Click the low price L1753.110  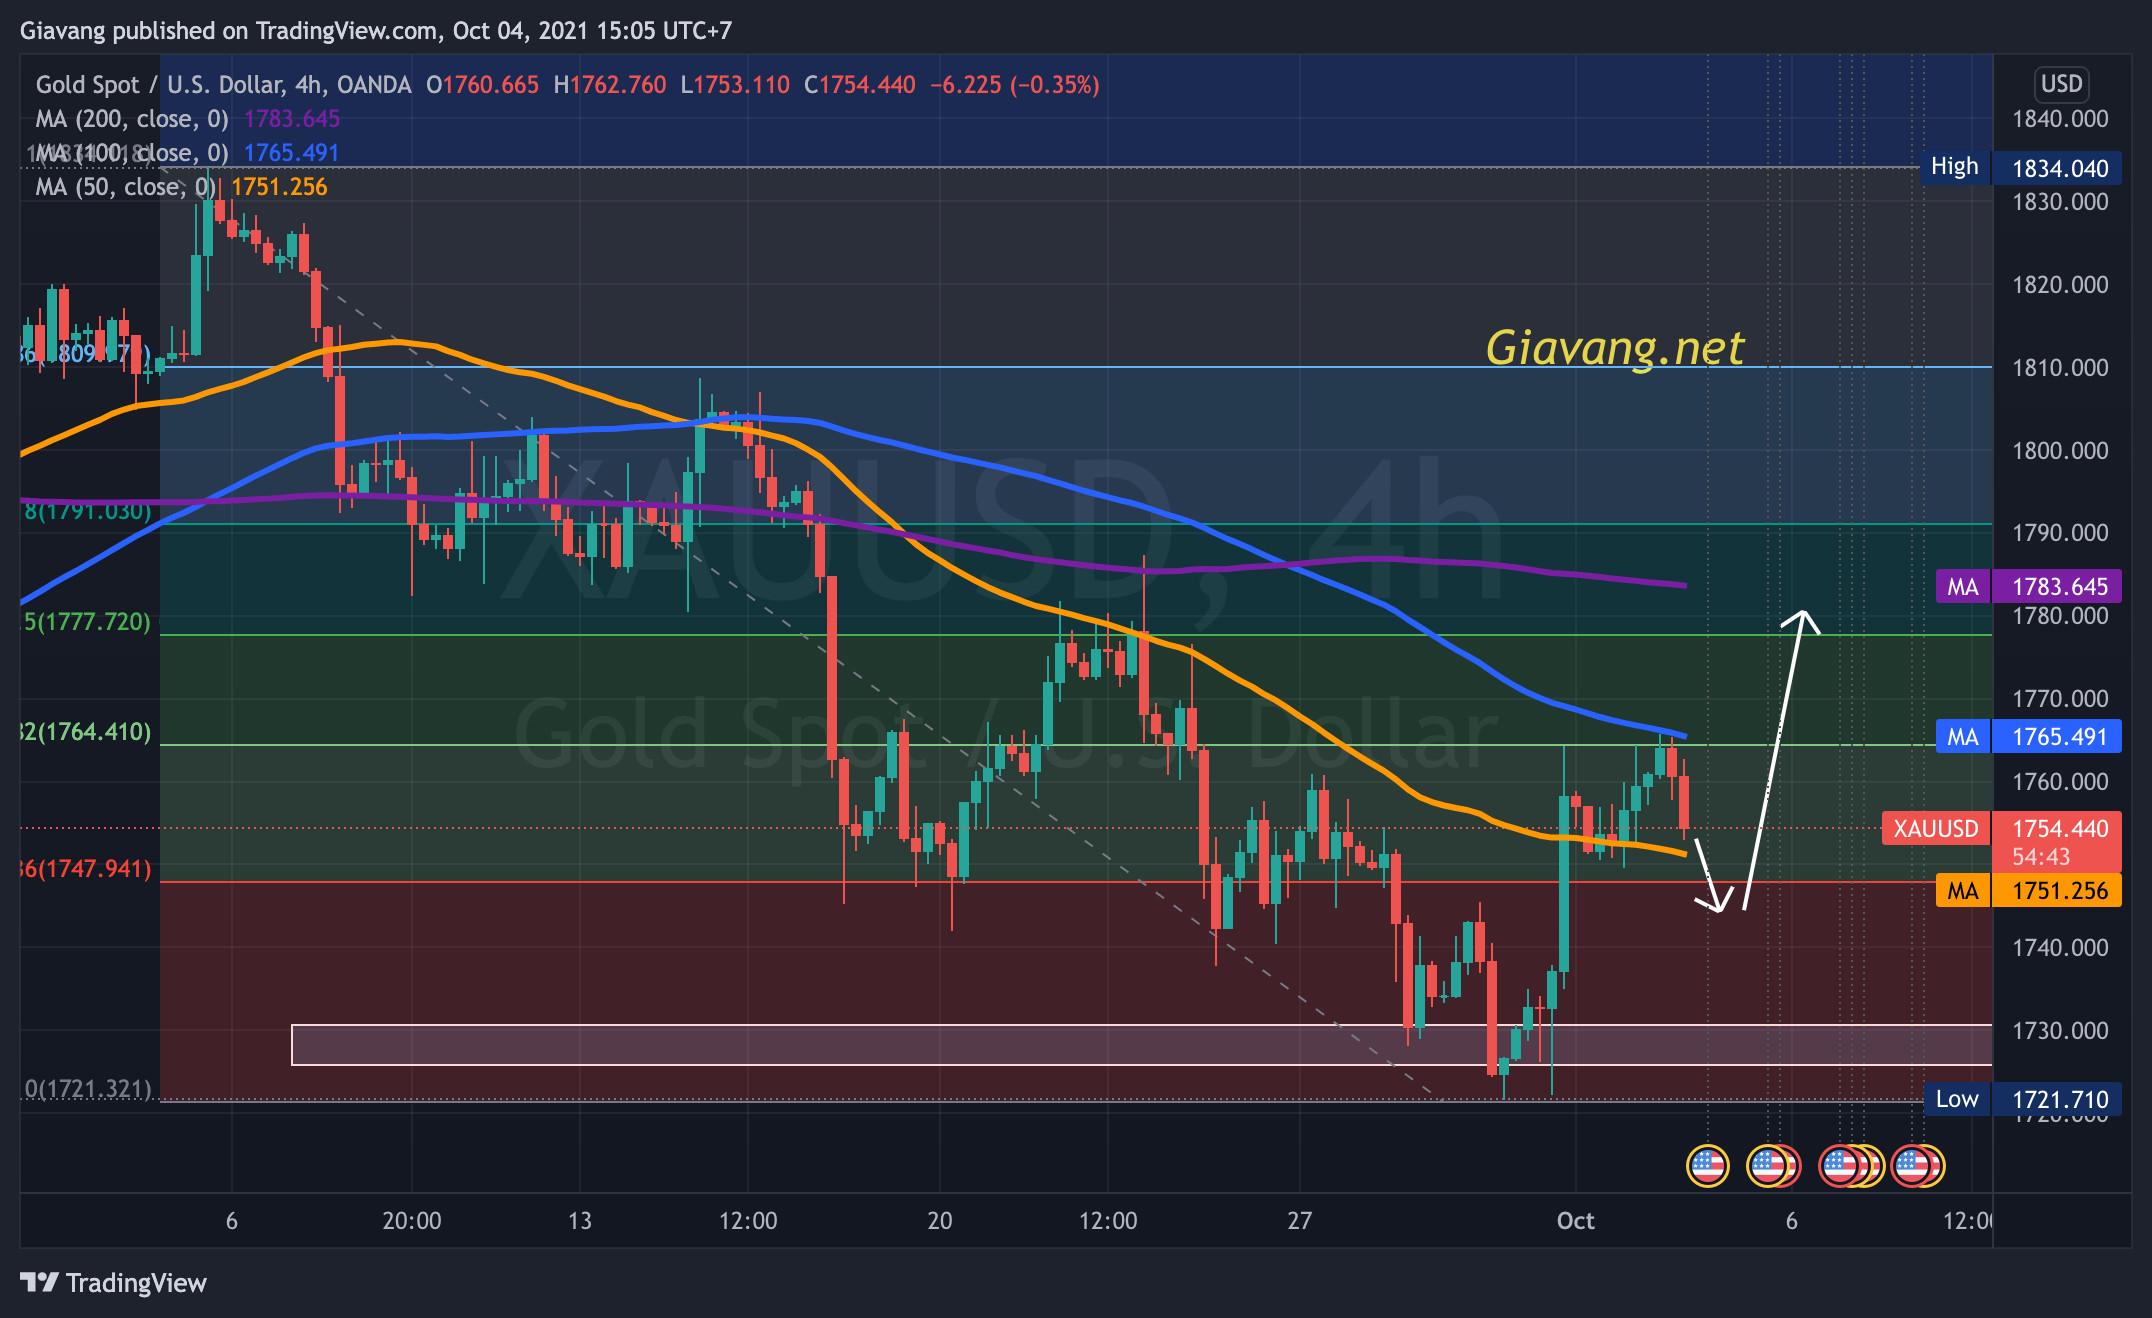(x=735, y=85)
